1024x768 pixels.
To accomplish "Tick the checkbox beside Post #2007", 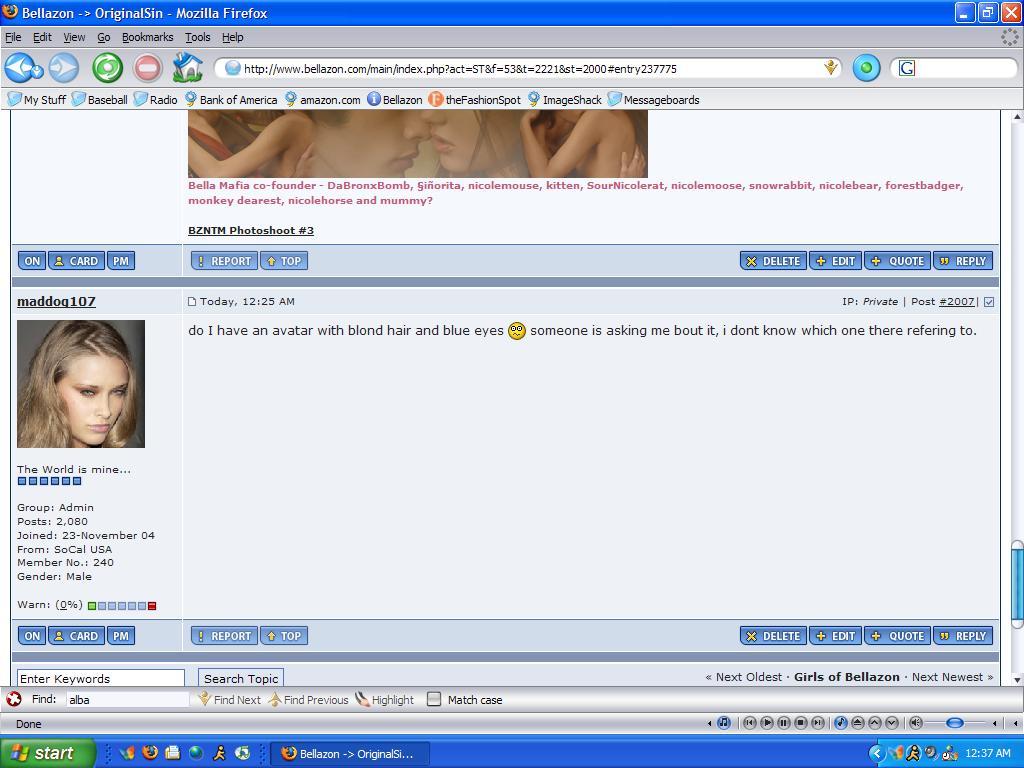I will (989, 302).
